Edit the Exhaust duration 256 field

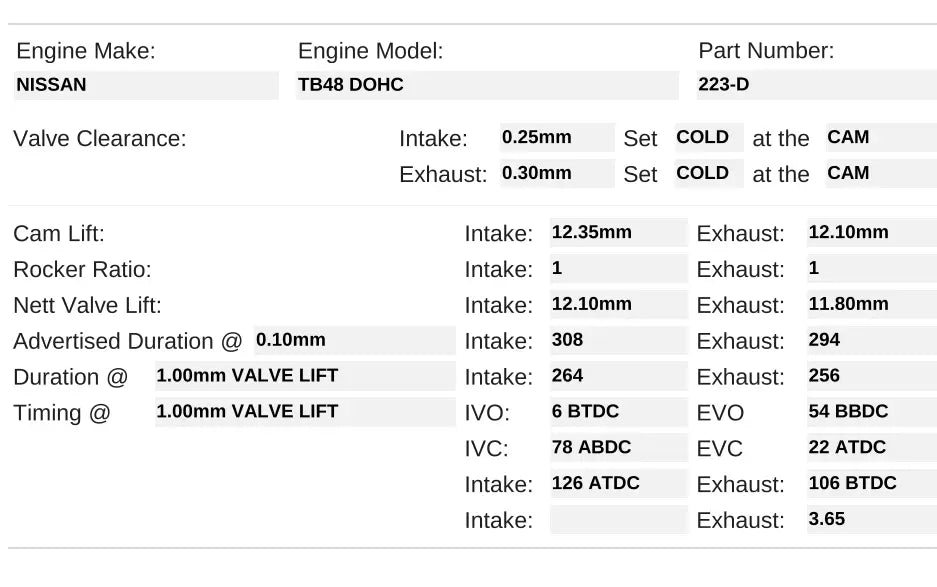coord(870,377)
